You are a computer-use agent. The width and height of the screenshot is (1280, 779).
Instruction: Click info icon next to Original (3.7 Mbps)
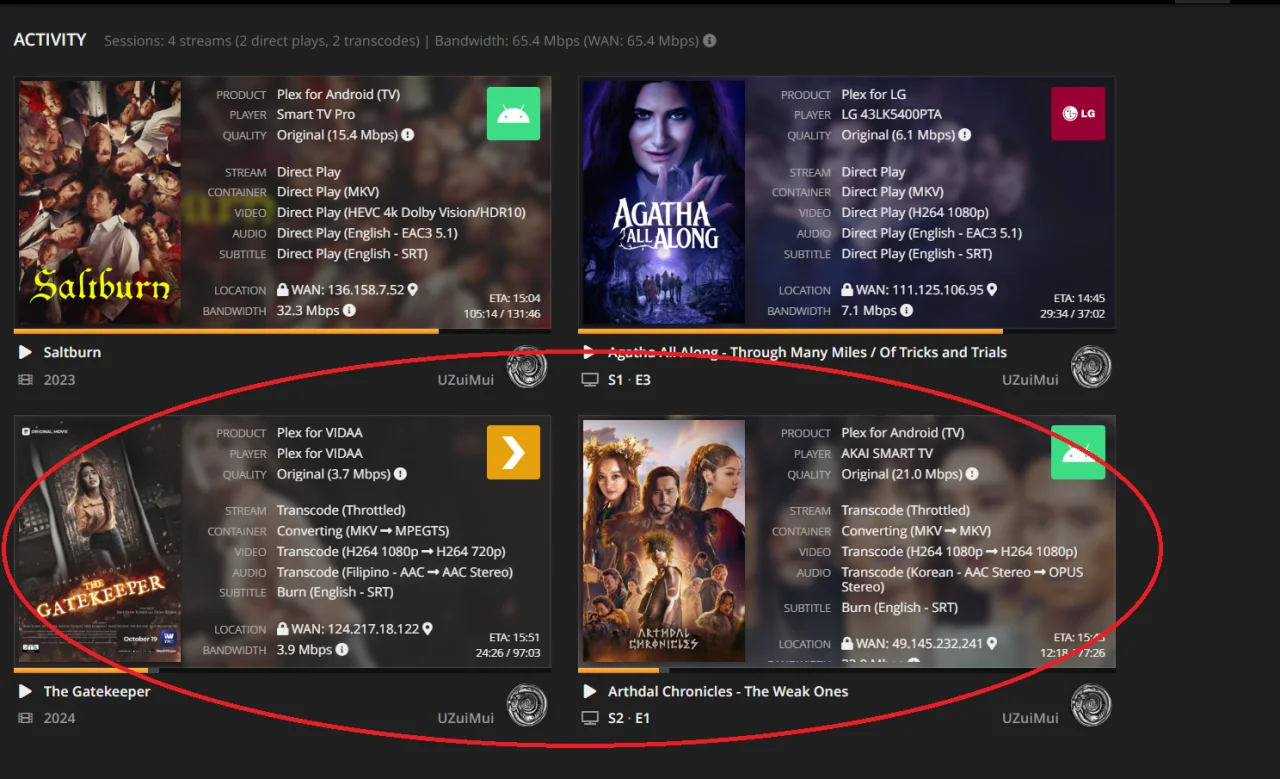400,474
